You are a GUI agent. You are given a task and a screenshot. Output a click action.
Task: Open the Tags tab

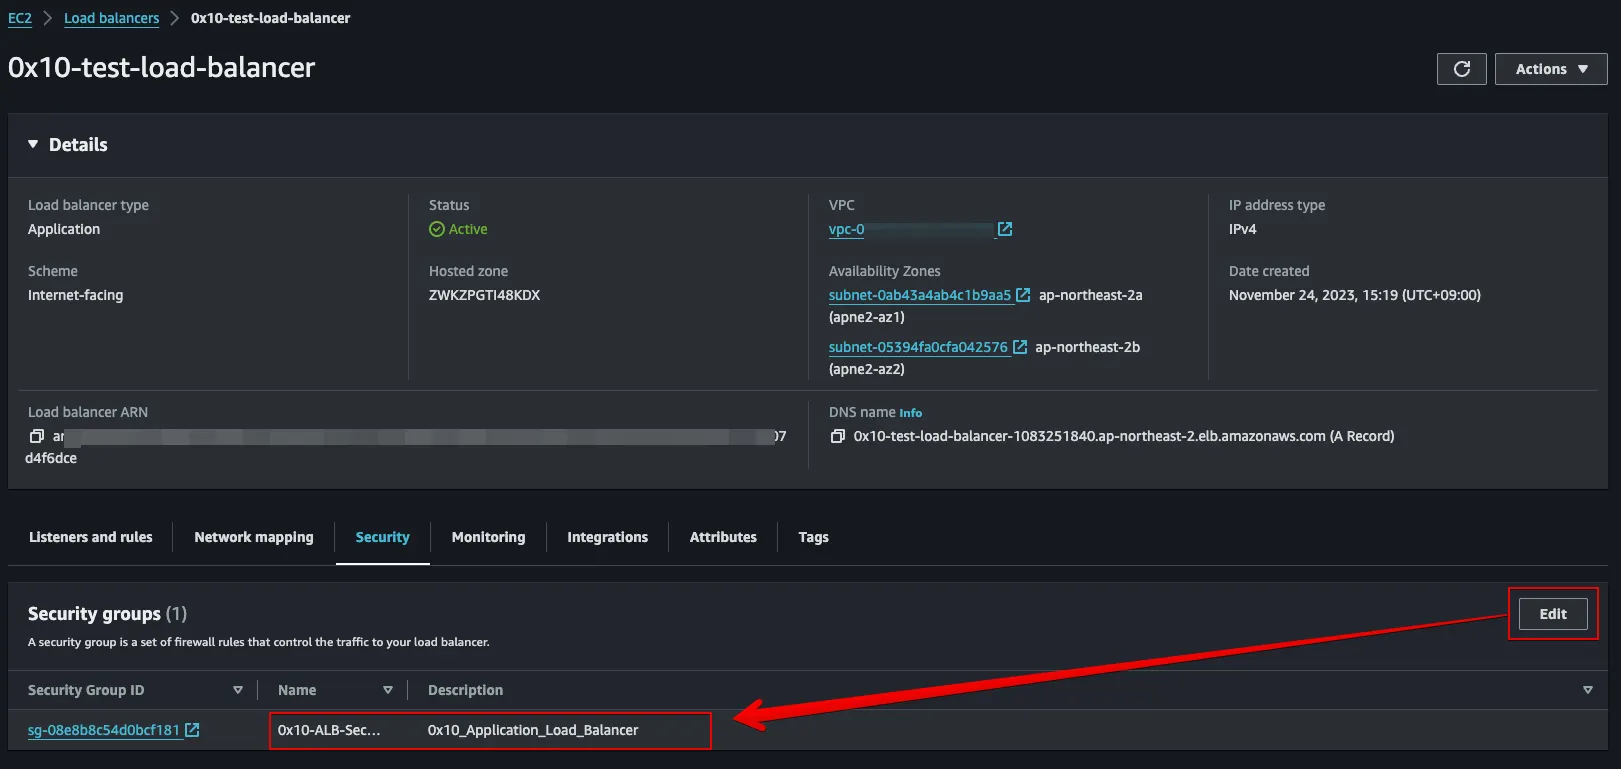pyautogui.click(x=814, y=537)
